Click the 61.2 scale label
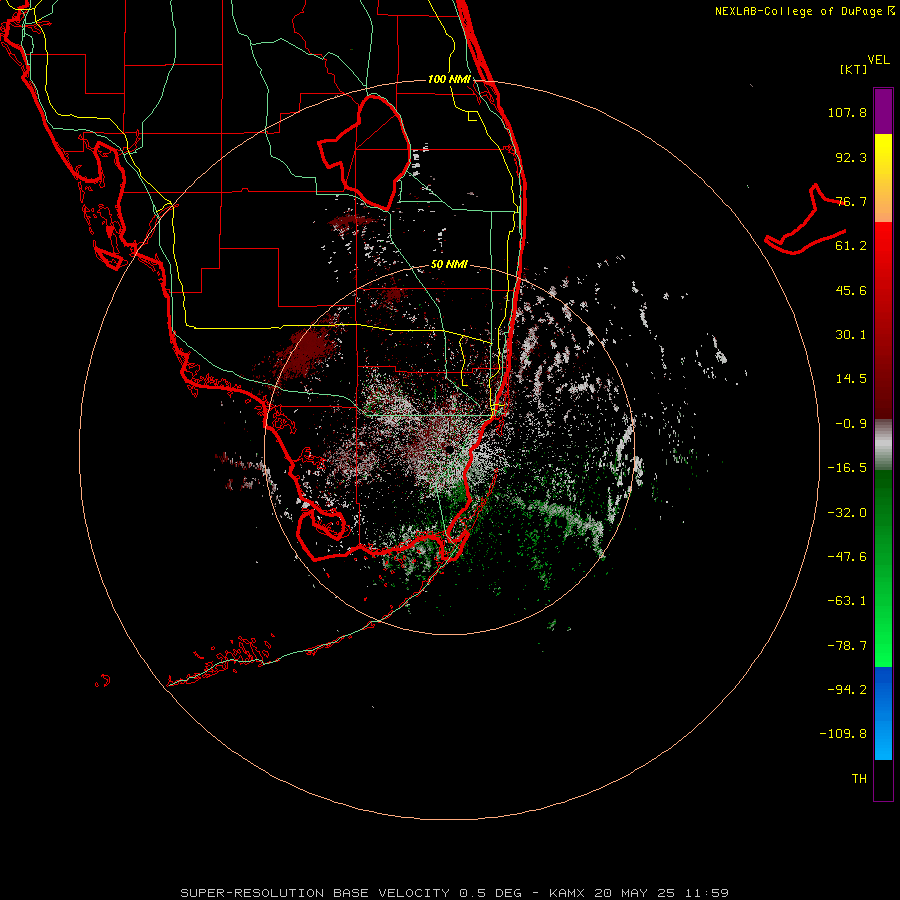The width and height of the screenshot is (900, 900). pos(851,246)
